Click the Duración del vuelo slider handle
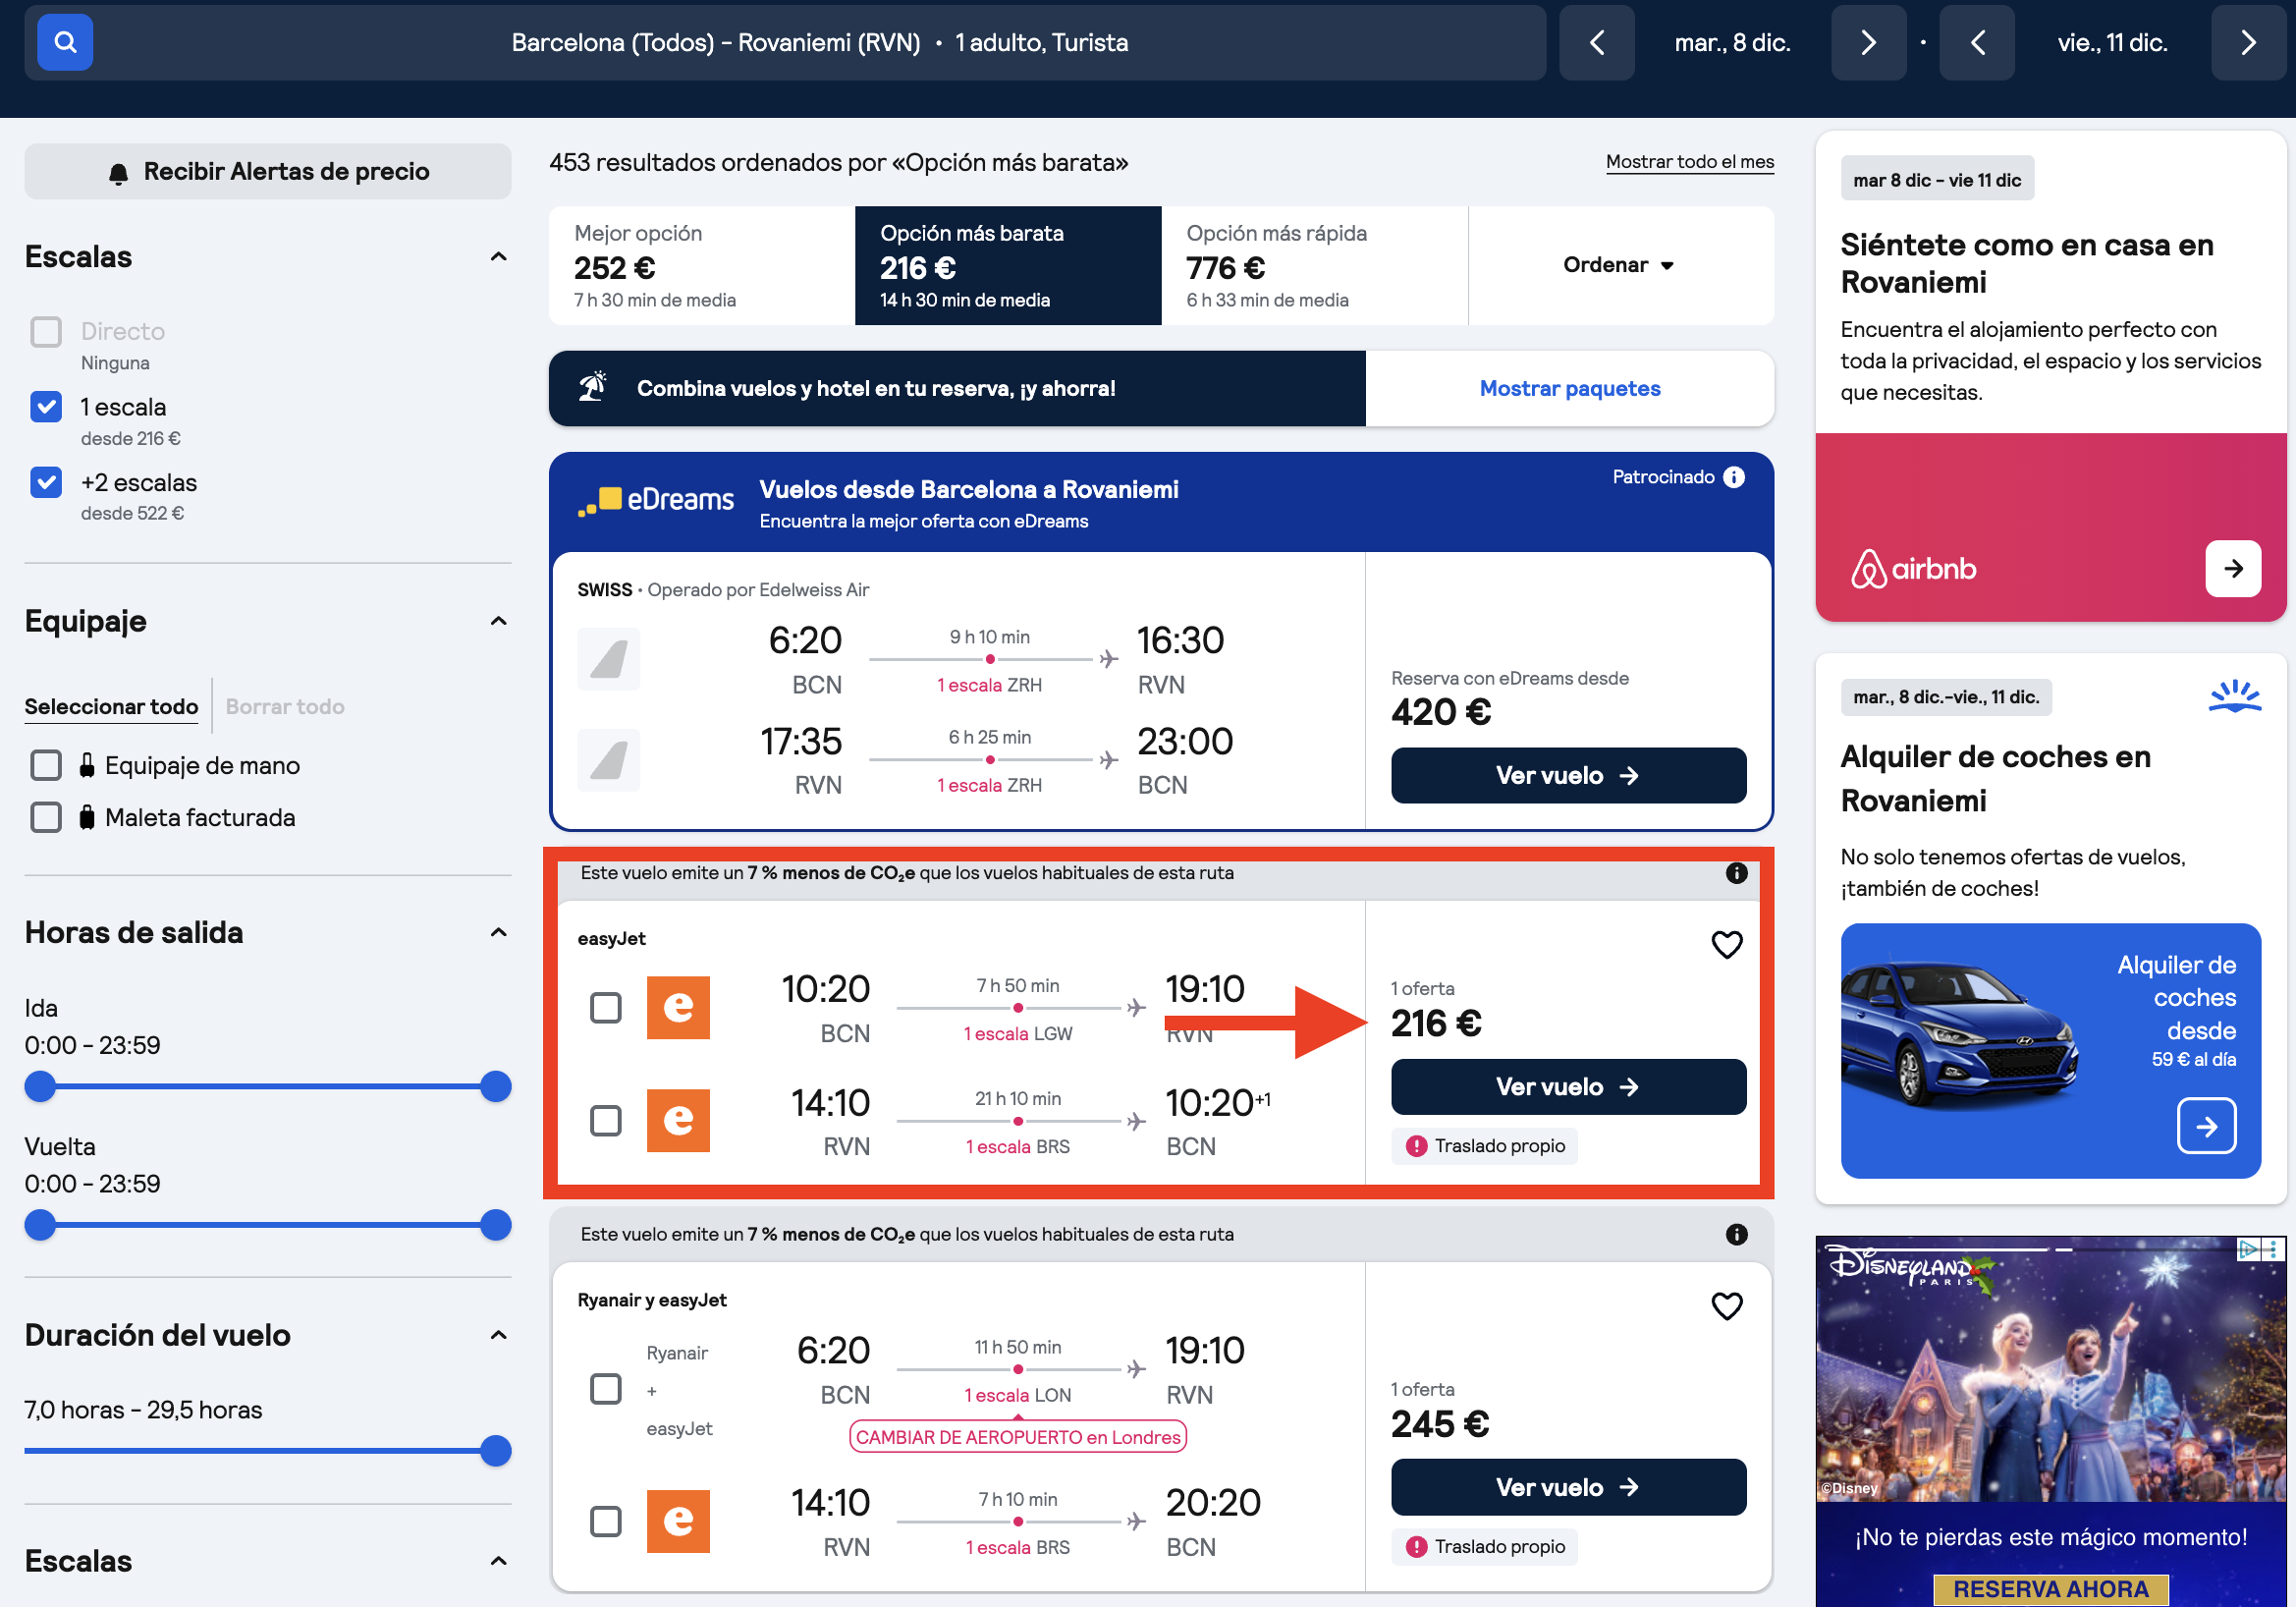 pyautogui.click(x=495, y=1451)
